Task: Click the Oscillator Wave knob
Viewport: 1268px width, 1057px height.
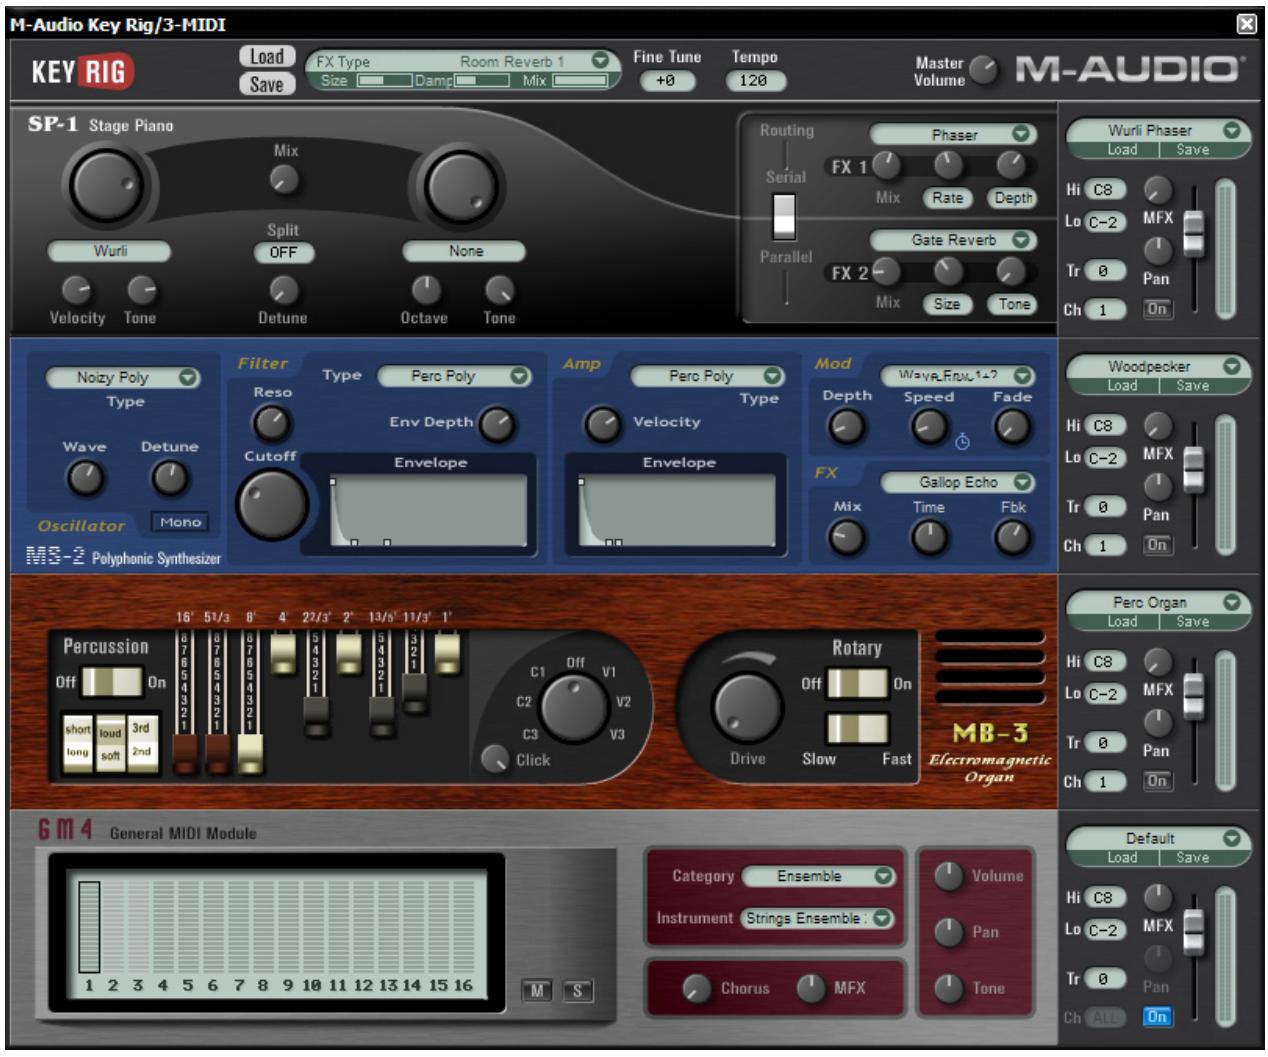Action: click(x=85, y=478)
